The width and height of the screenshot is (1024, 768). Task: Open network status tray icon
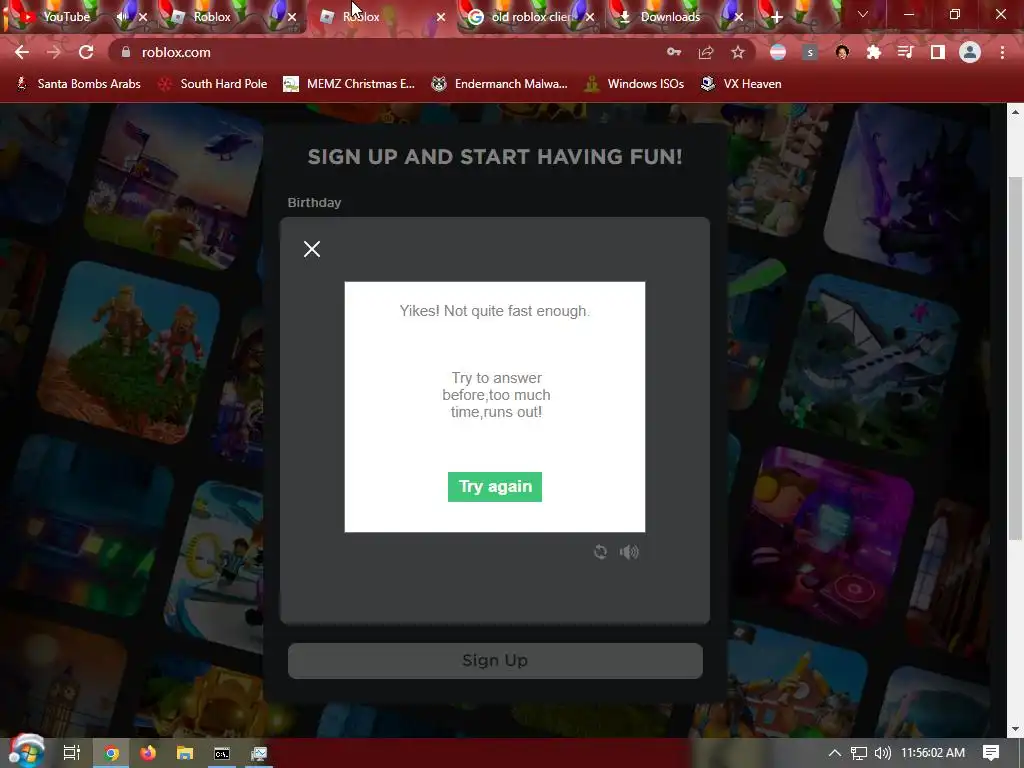859,753
